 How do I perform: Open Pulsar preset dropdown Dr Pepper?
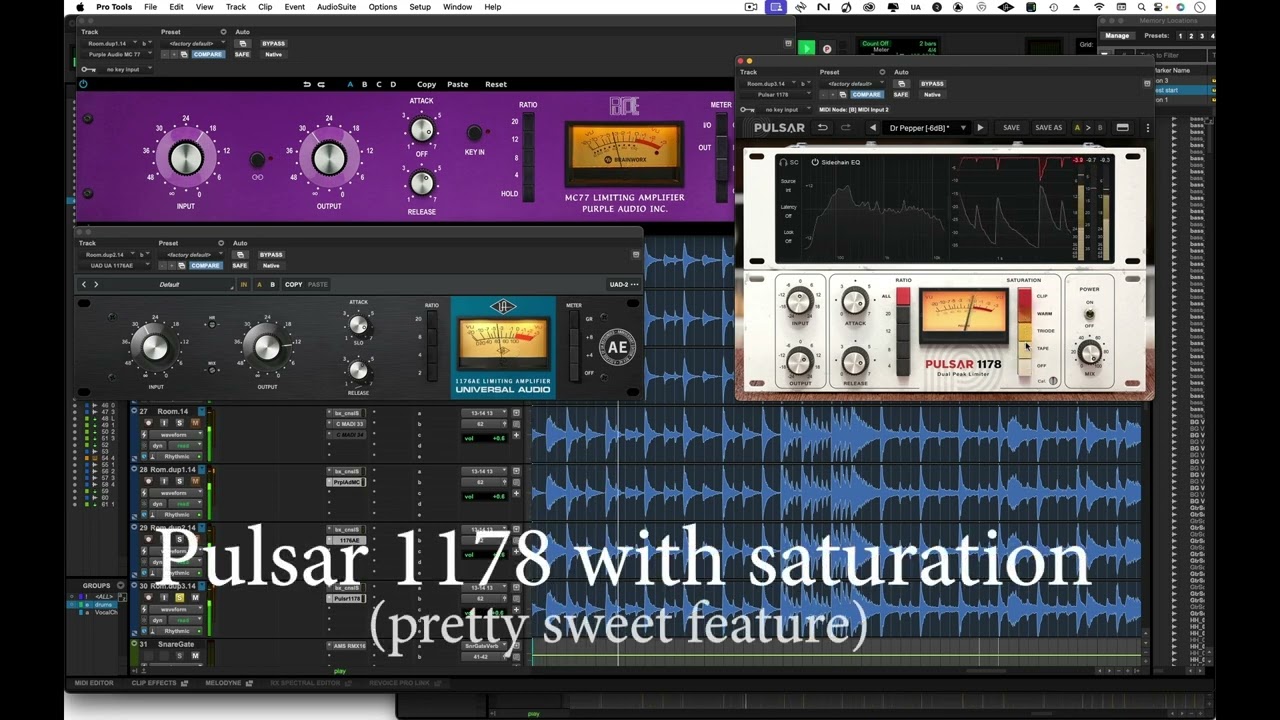pos(928,128)
